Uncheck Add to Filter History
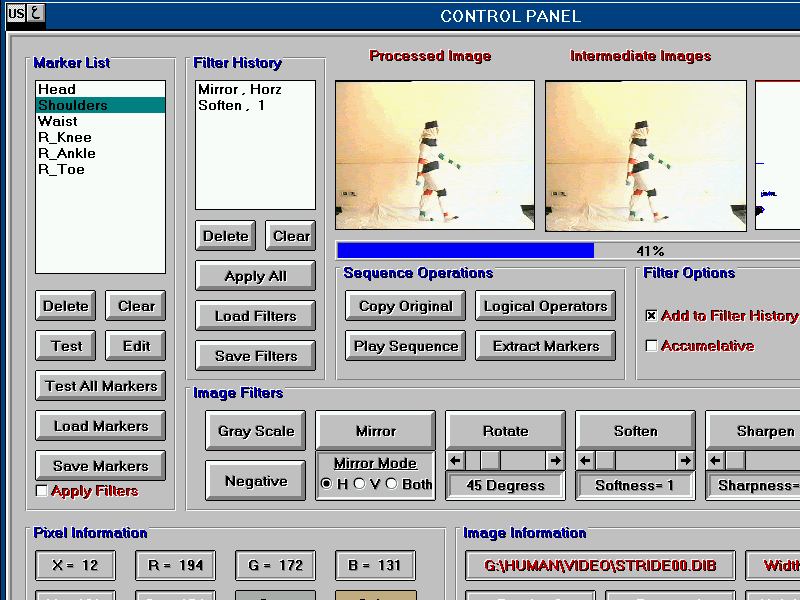The image size is (800, 600). coord(651,316)
